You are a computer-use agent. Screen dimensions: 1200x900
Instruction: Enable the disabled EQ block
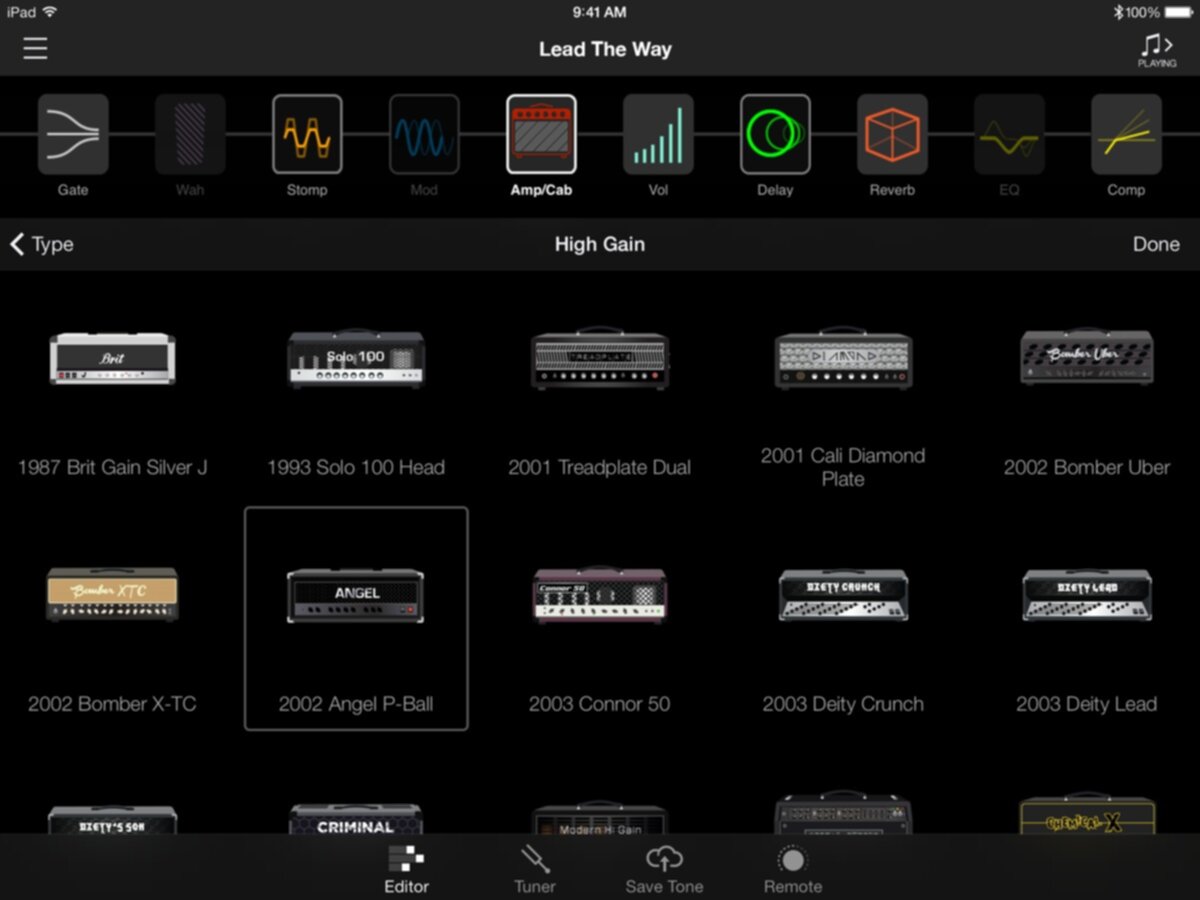click(1009, 135)
